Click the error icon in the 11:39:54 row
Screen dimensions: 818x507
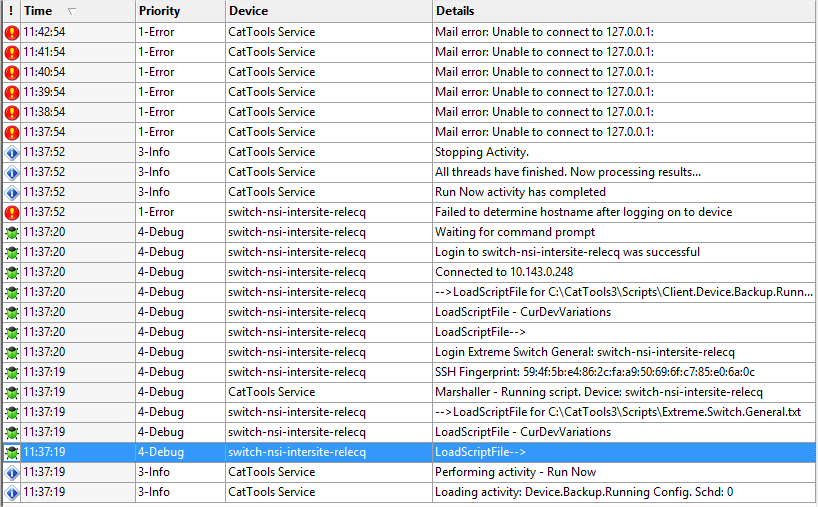click(11, 93)
